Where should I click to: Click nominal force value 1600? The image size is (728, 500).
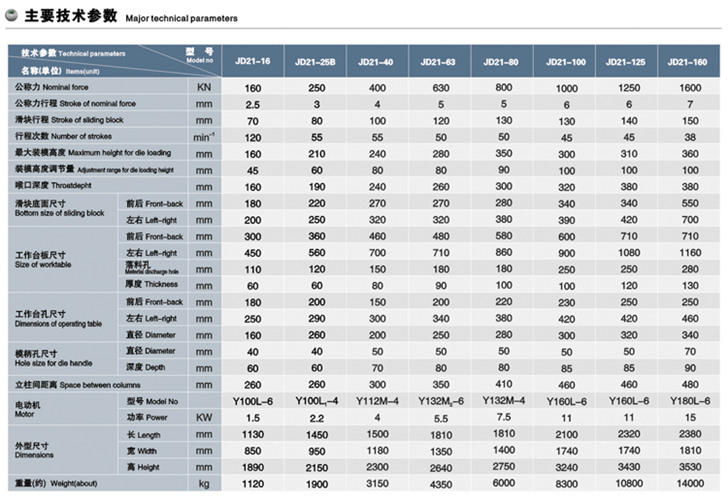click(x=690, y=88)
